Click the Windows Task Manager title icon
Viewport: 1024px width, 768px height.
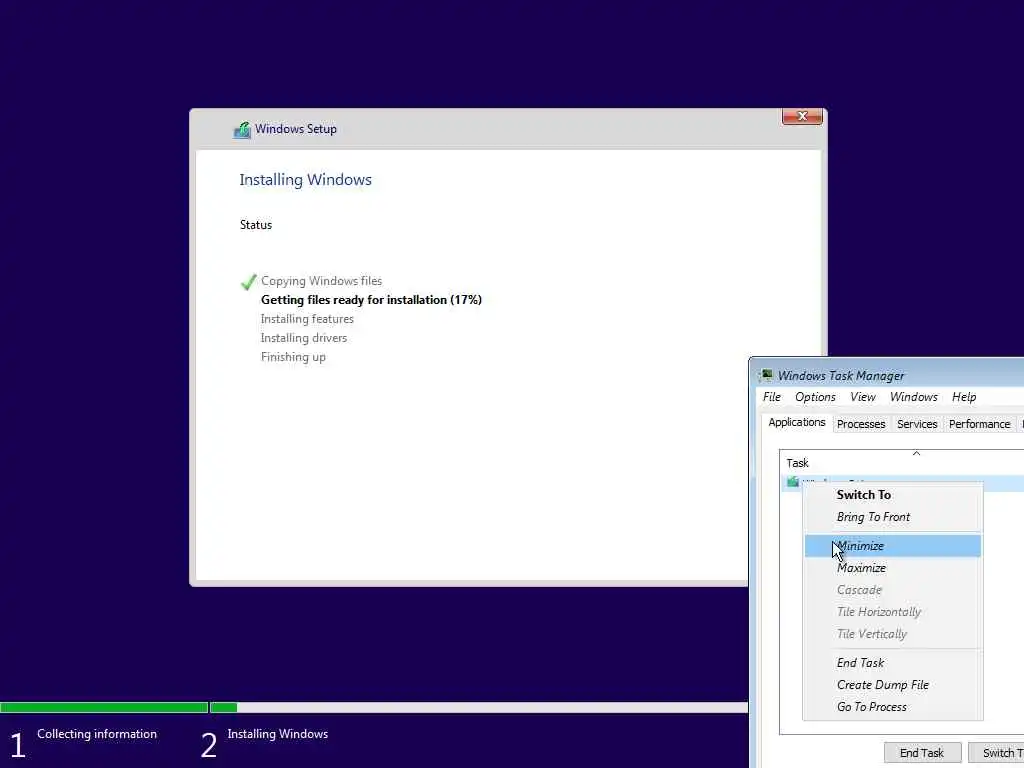[x=765, y=376]
